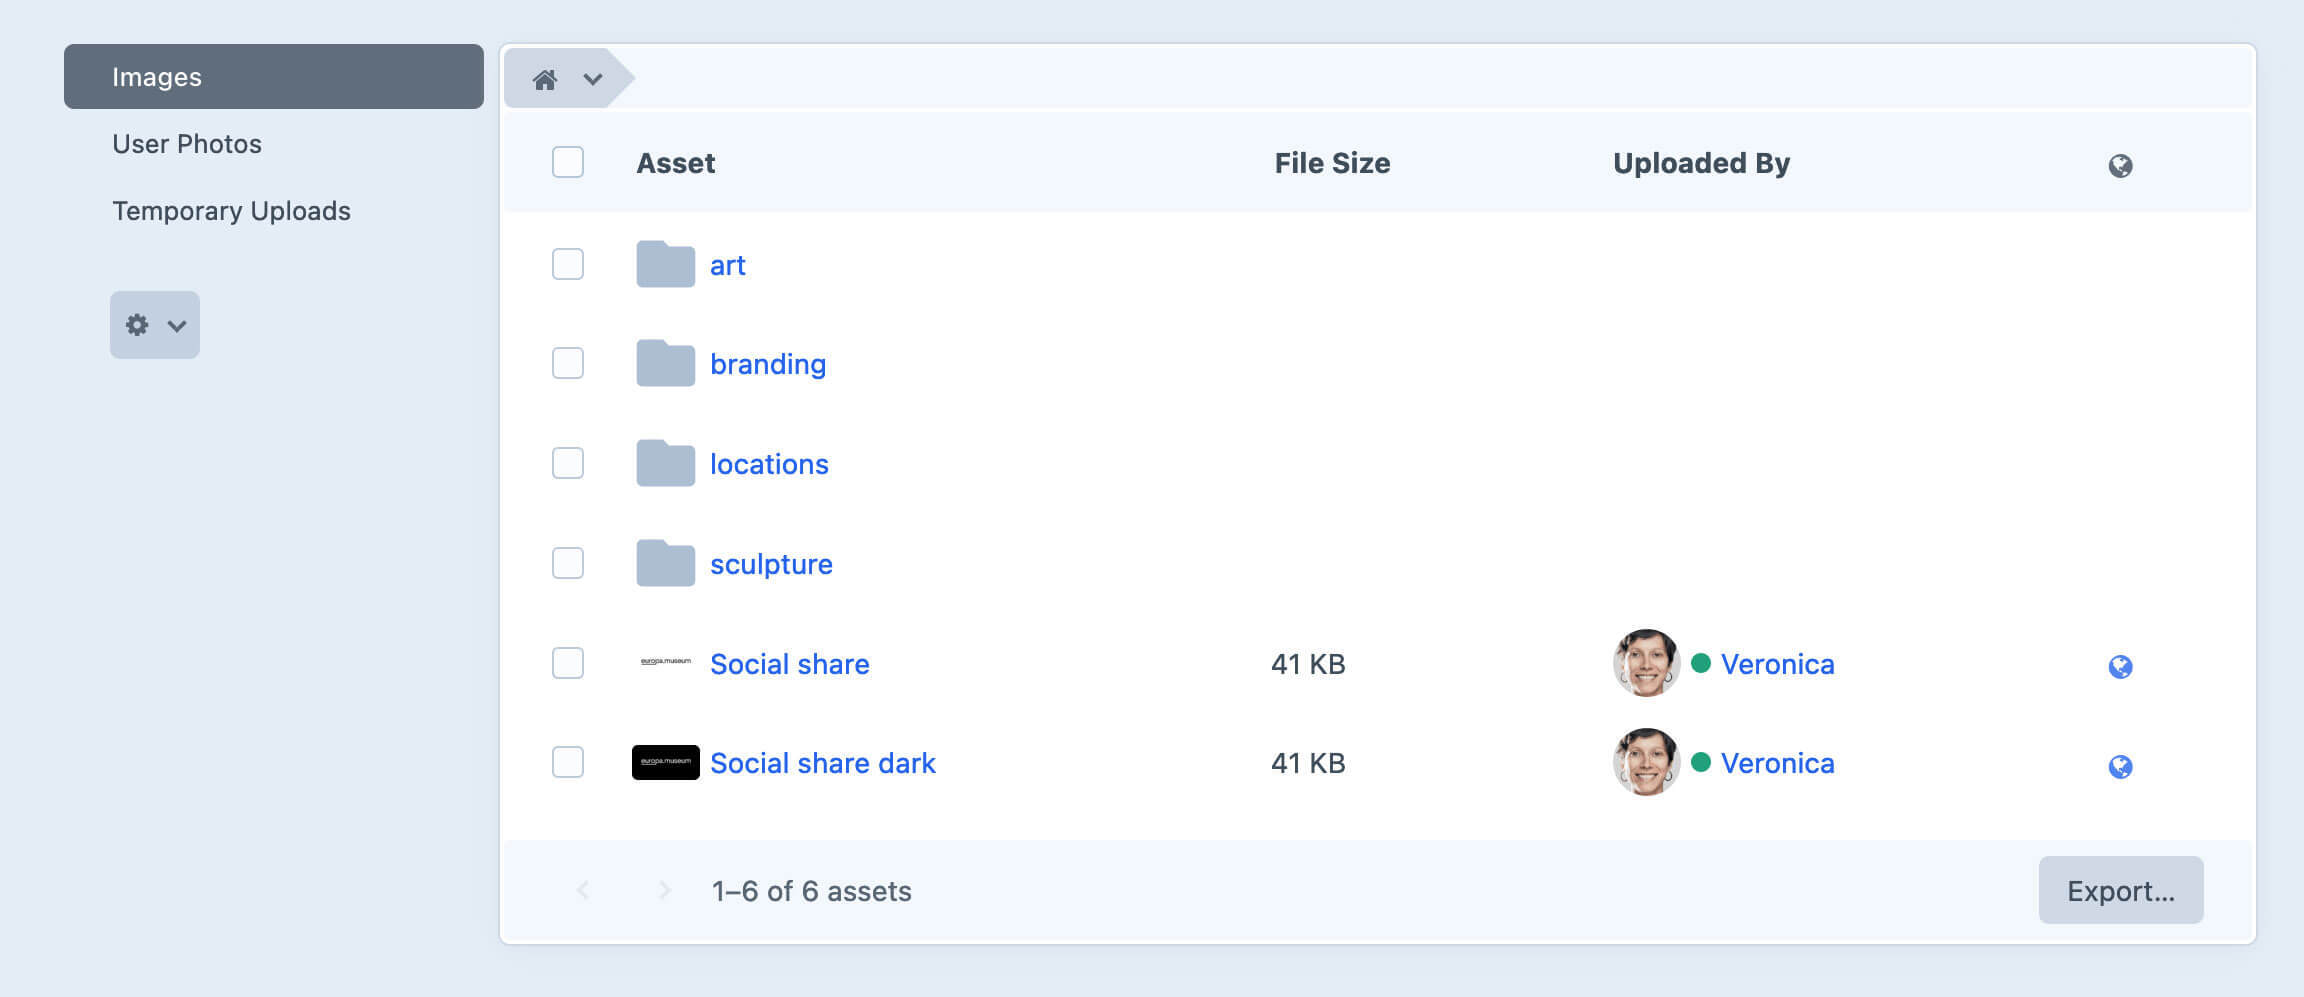2304x997 pixels.
Task: Open the Social share dark asset
Action: coord(823,763)
